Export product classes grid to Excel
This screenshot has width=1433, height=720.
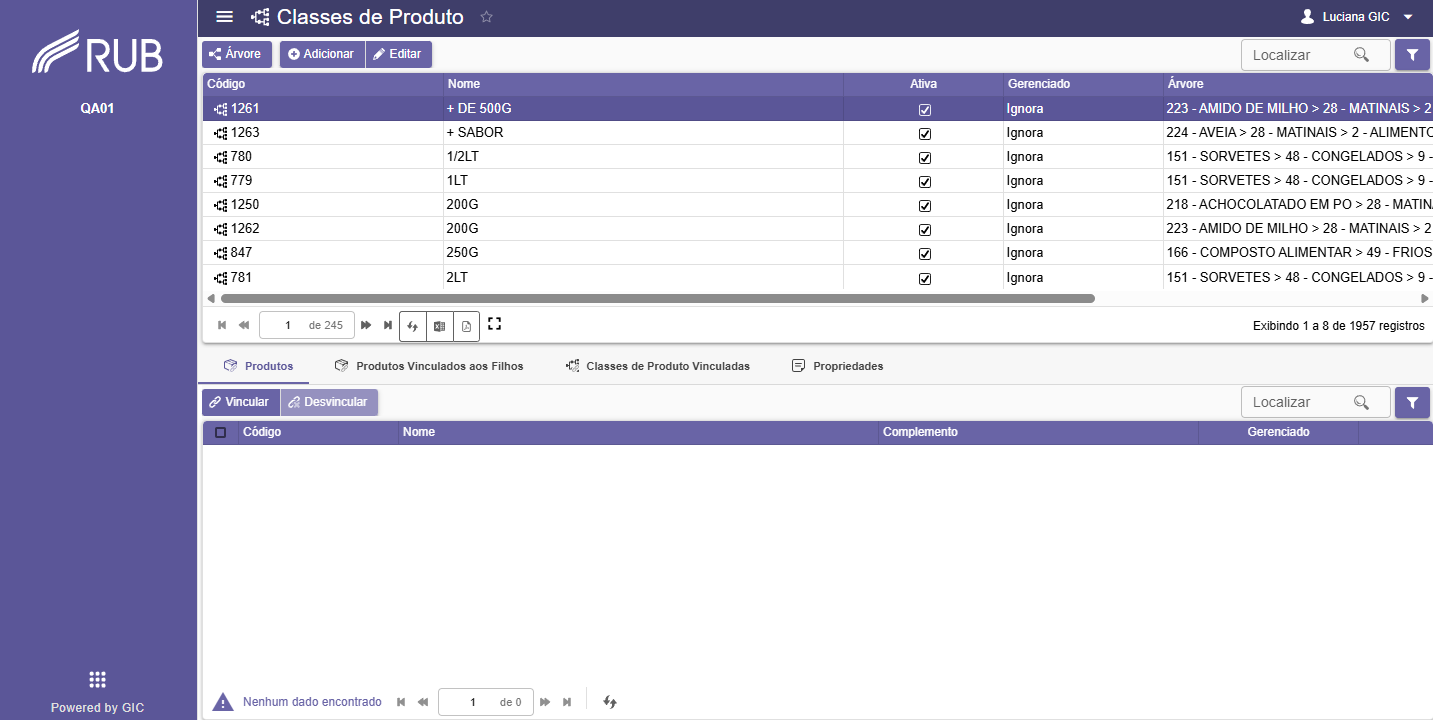pyautogui.click(x=439, y=326)
